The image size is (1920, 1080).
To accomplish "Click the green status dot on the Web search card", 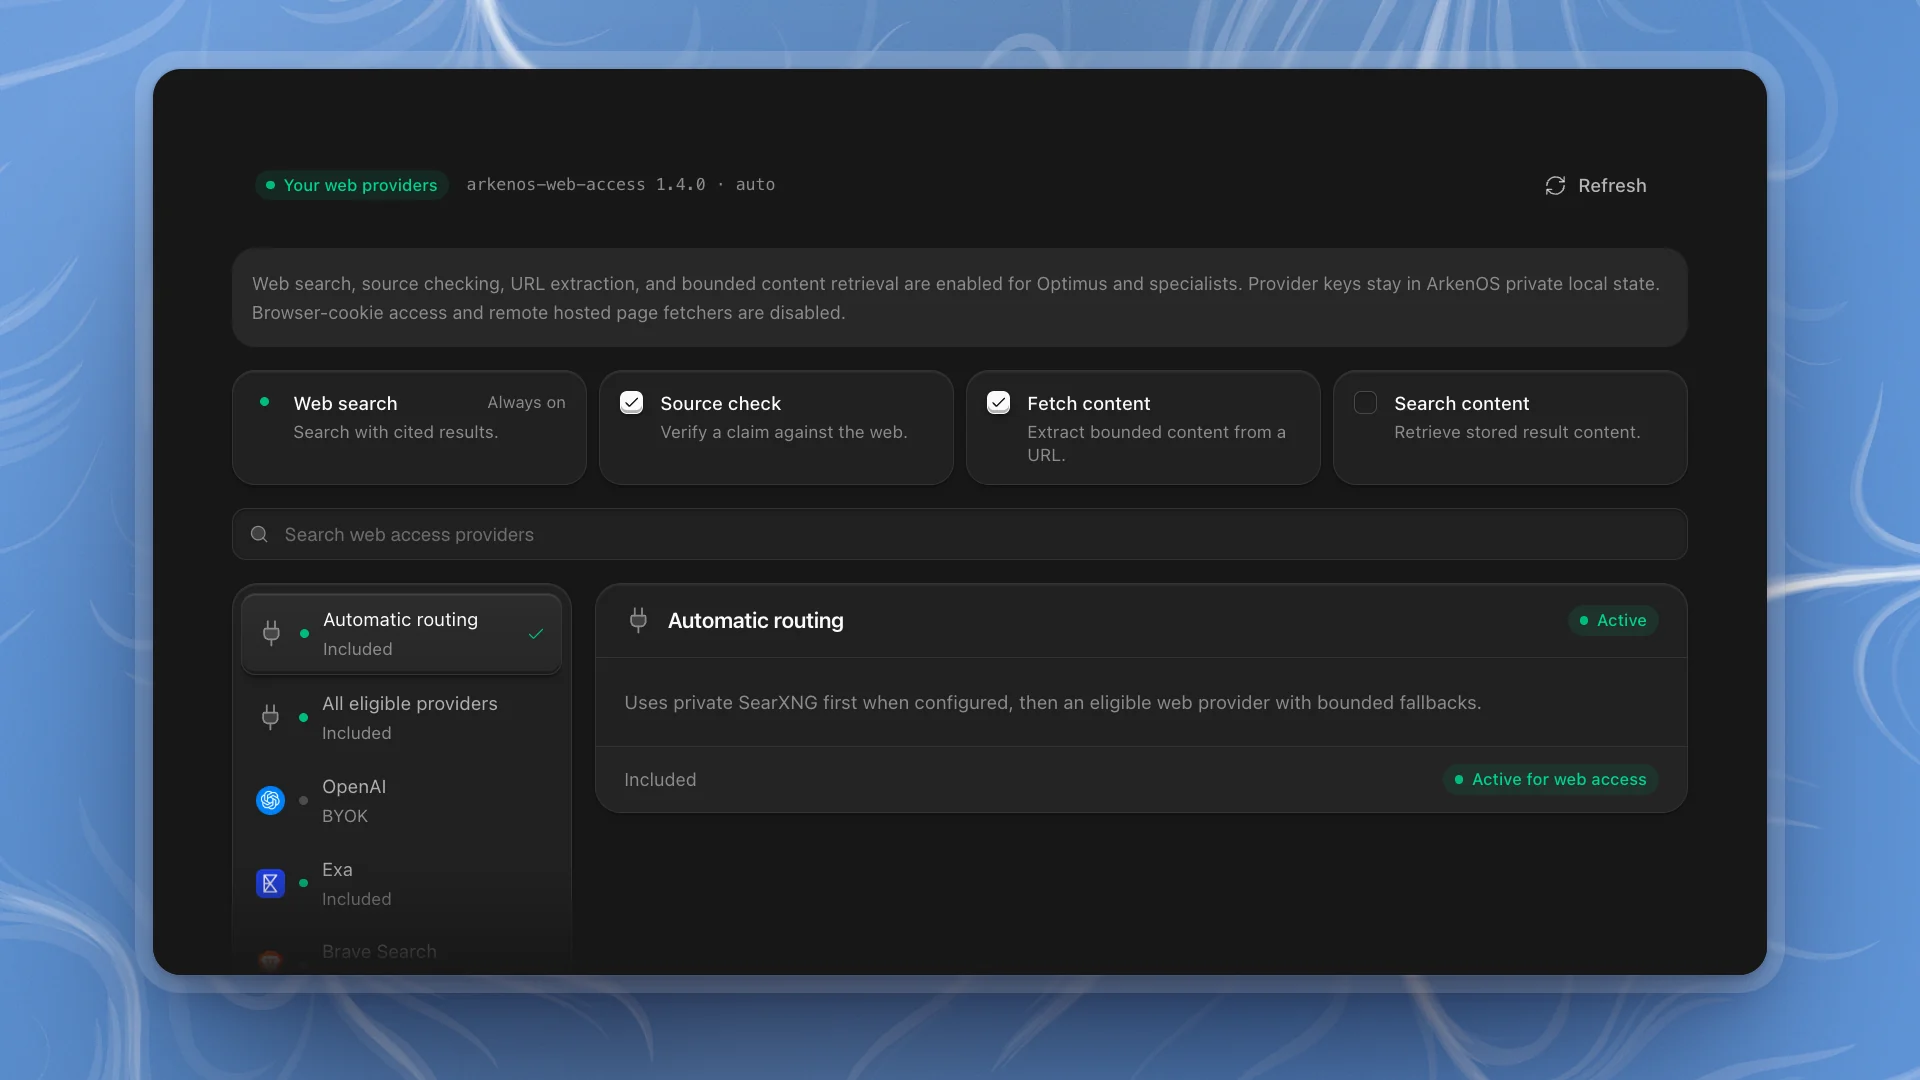I will pos(264,402).
